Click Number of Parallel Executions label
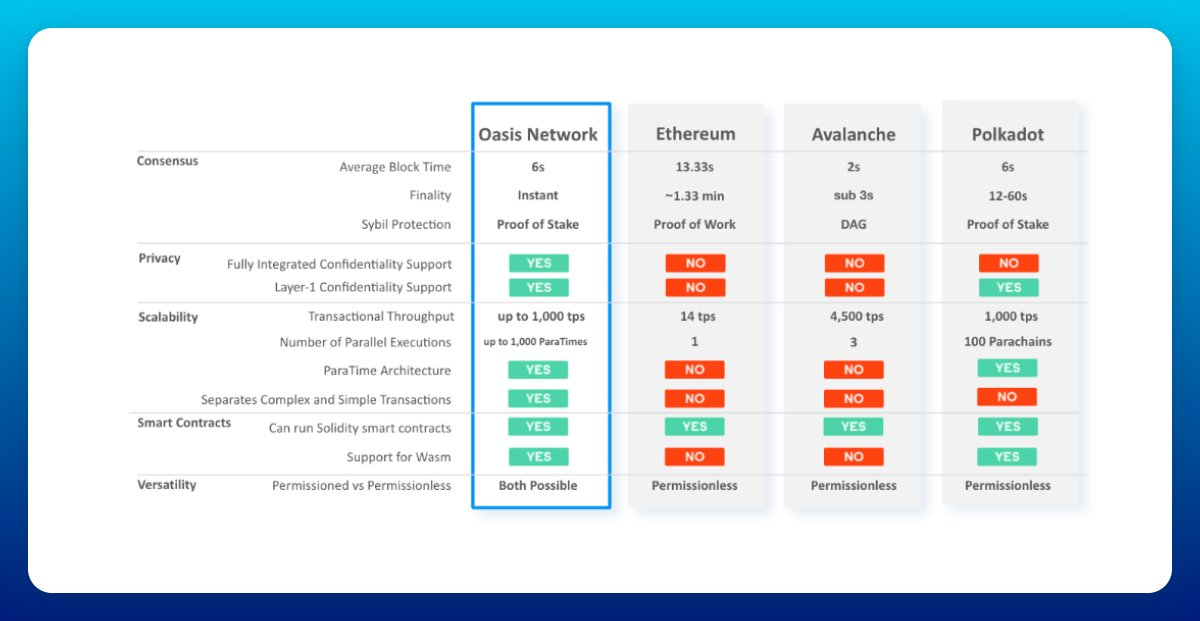The image size is (1200, 621). 365,342
